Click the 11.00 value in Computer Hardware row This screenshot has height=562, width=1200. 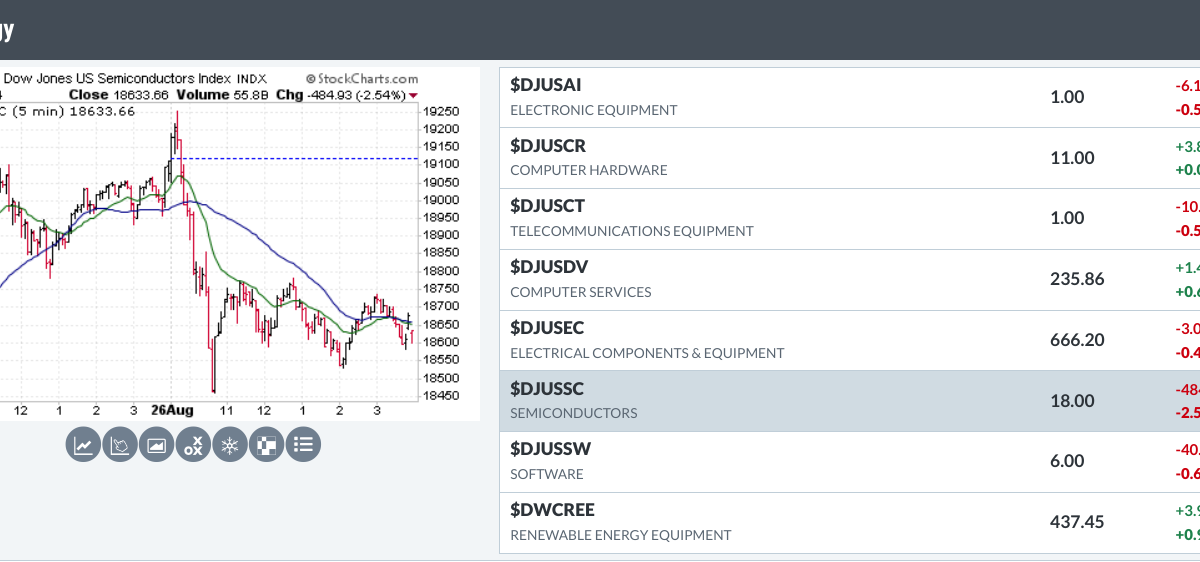[1072, 158]
